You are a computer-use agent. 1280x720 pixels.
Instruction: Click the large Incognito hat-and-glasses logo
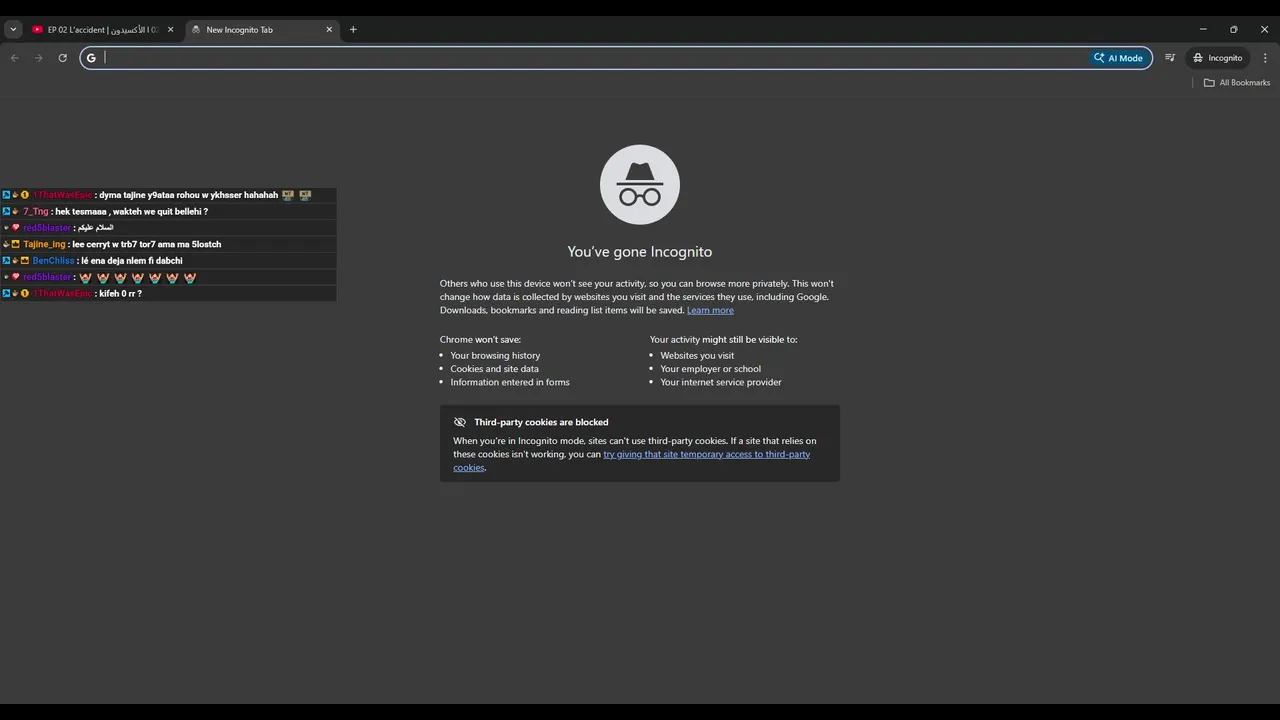coord(640,185)
